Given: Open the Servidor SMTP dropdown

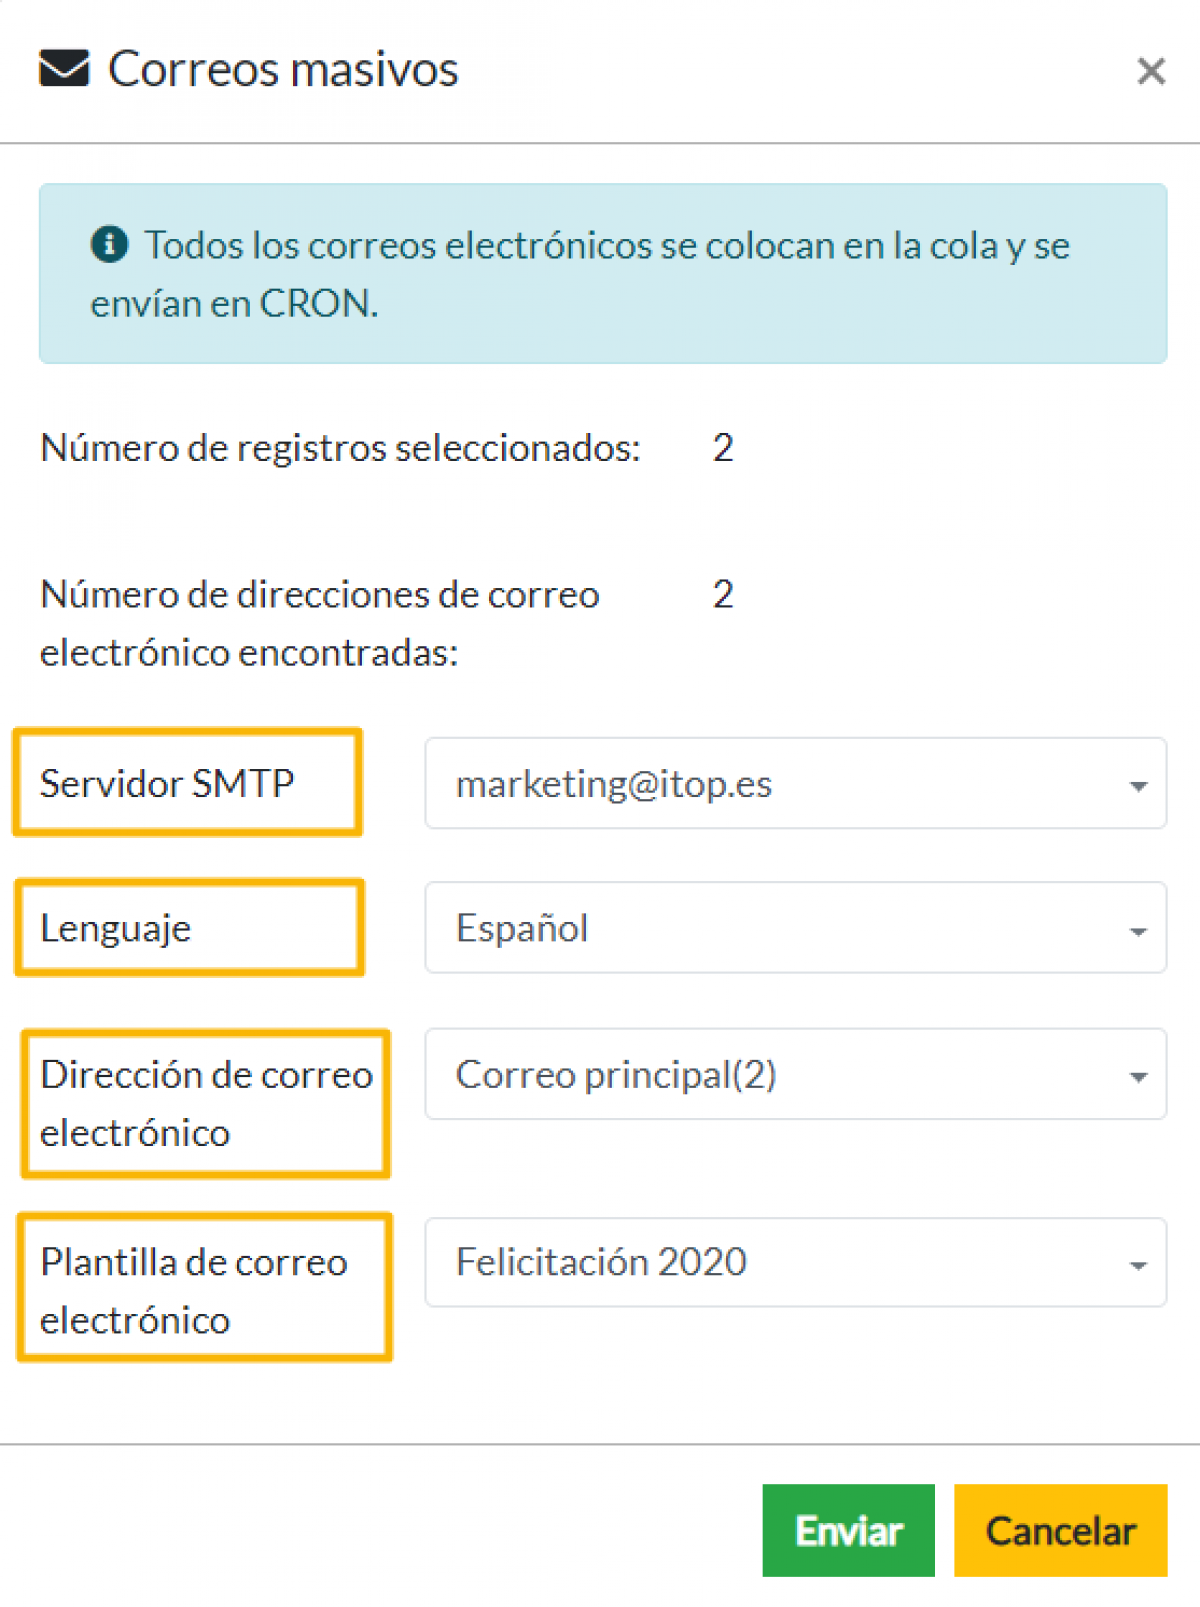Looking at the screenshot, I should [x=795, y=783].
